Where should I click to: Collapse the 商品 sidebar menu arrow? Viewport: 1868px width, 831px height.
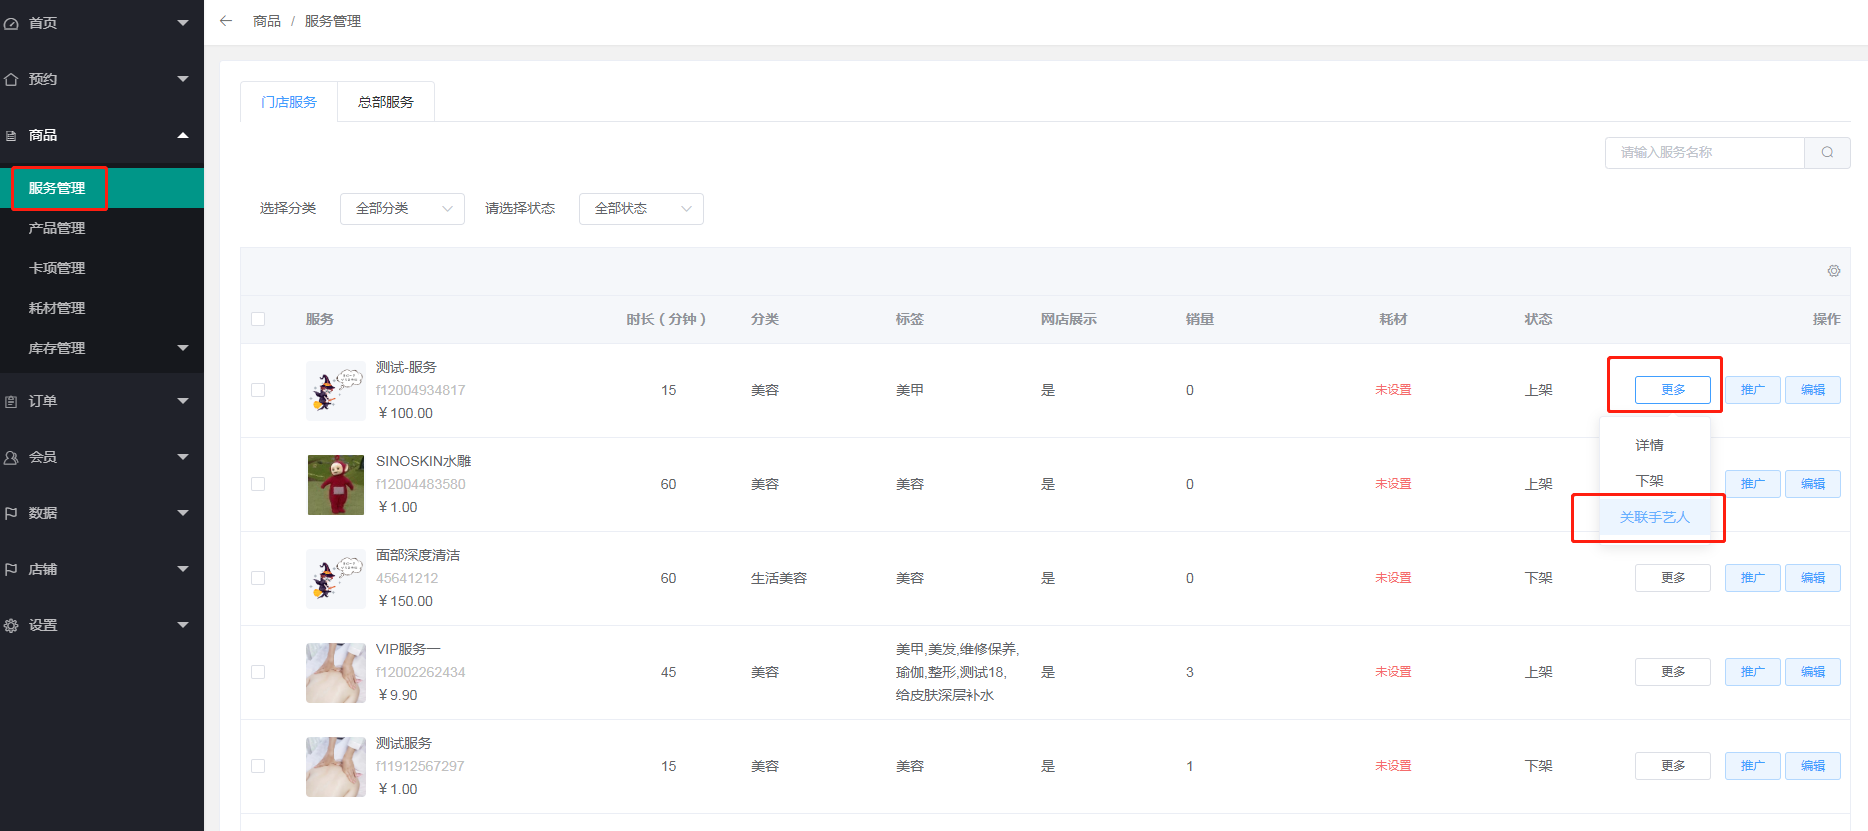pyautogui.click(x=183, y=135)
